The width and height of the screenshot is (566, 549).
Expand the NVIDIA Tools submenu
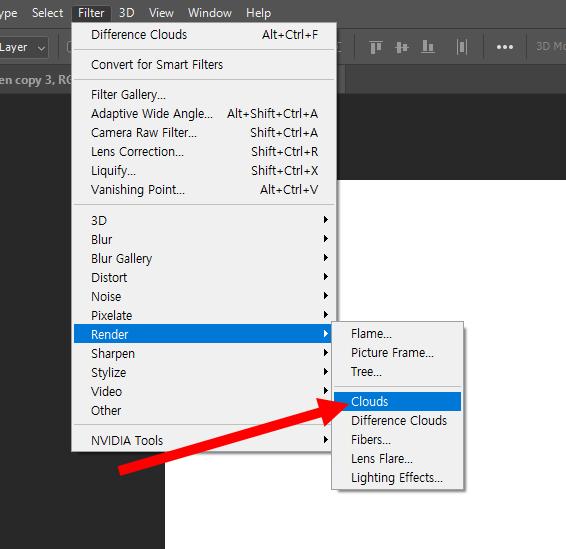(x=204, y=440)
